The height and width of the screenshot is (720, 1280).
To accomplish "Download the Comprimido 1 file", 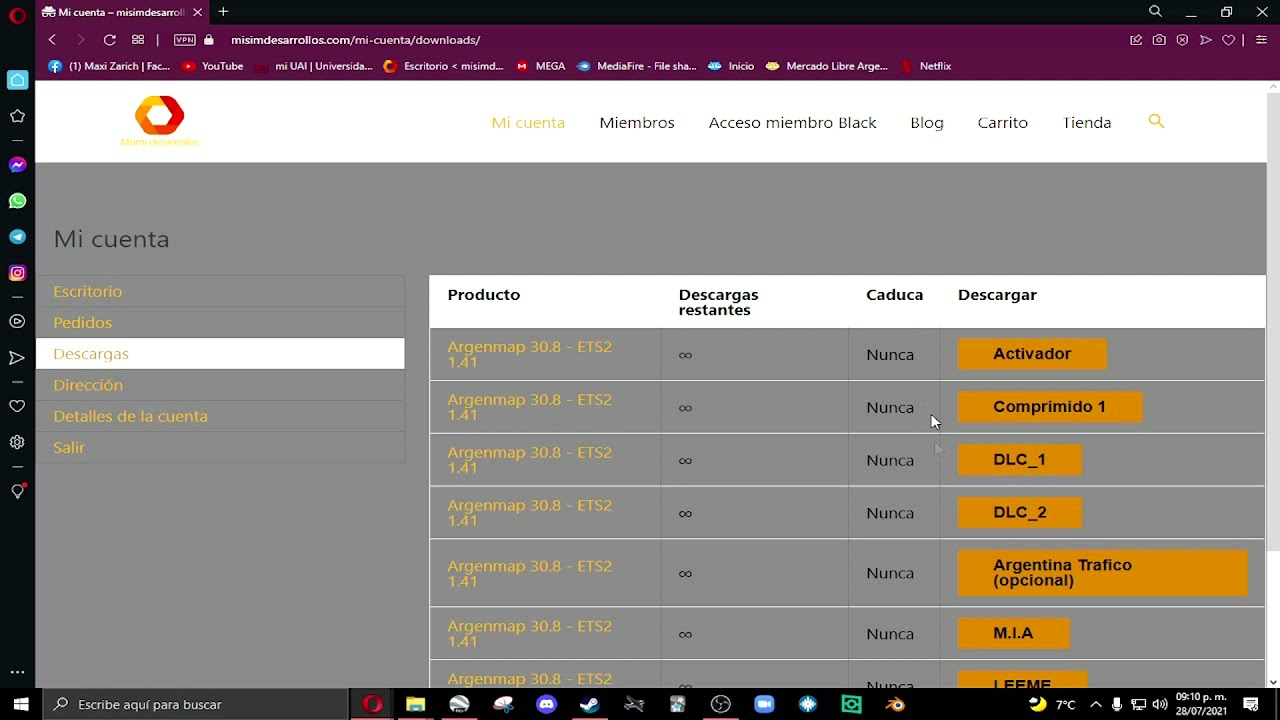I will click(x=1049, y=407).
